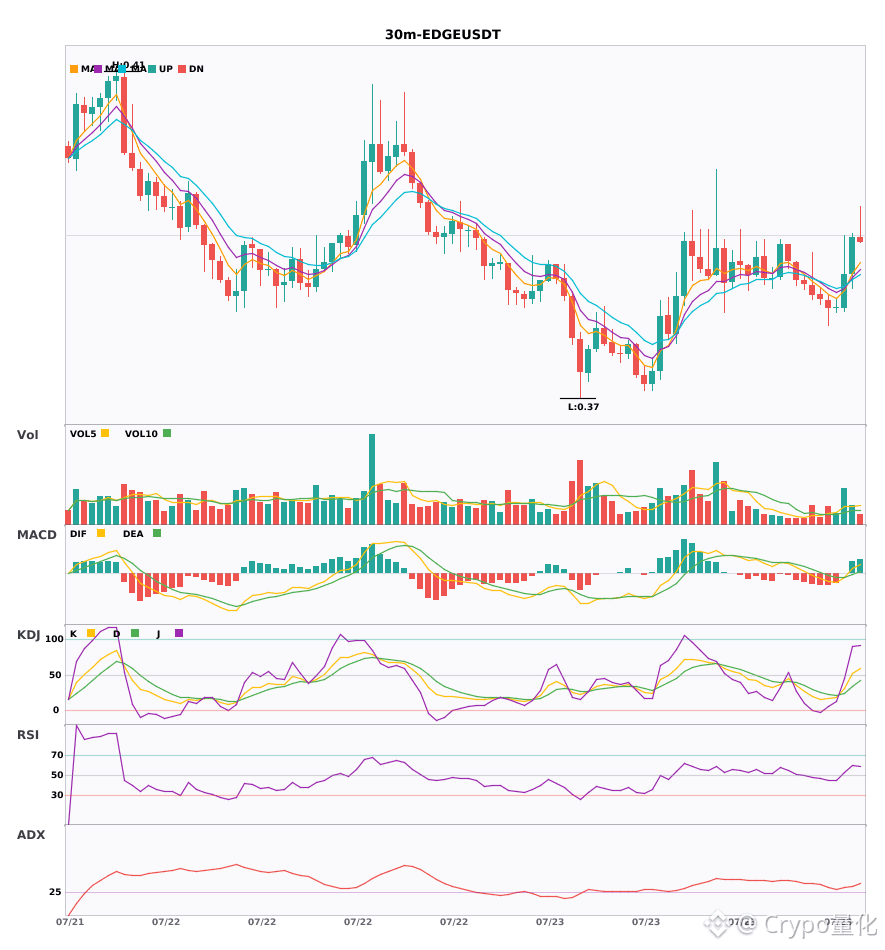Click the KDJ axis value 100
This screenshot has height=950, width=885.
click(x=55, y=639)
